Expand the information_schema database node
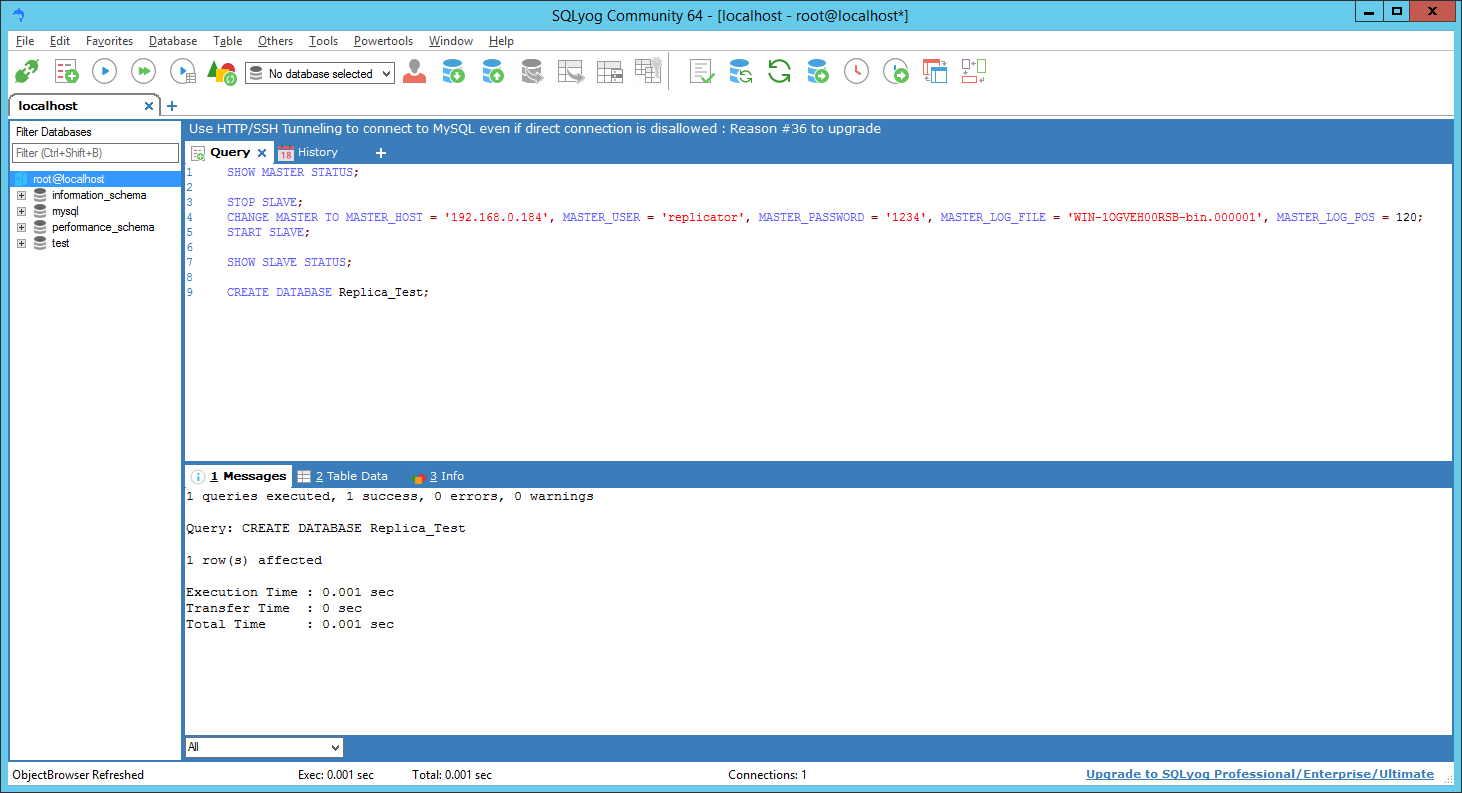 click(x=21, y=196)
